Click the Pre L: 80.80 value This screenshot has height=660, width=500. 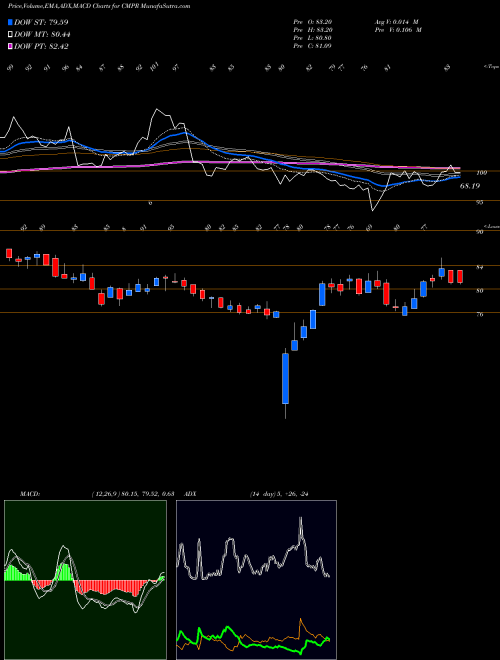coord(312,38)
